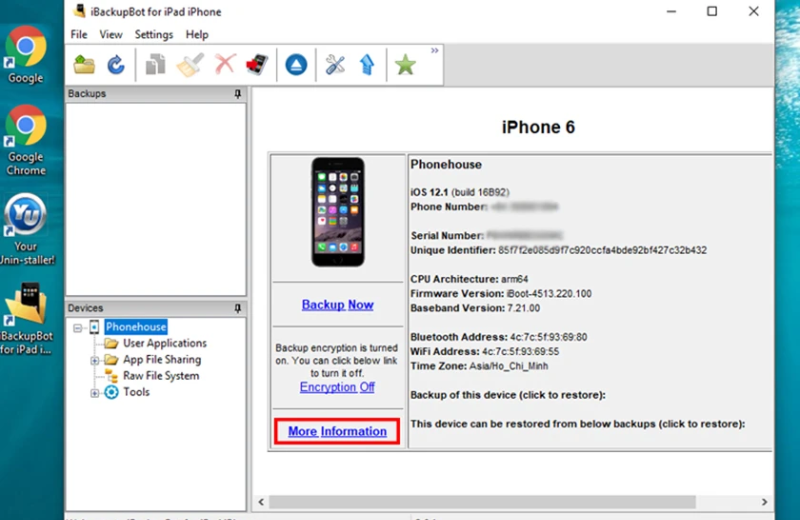800x520 pixels.
Task: Click the horizontal scrollbar right arrow
Action: (x=764, y=502)
